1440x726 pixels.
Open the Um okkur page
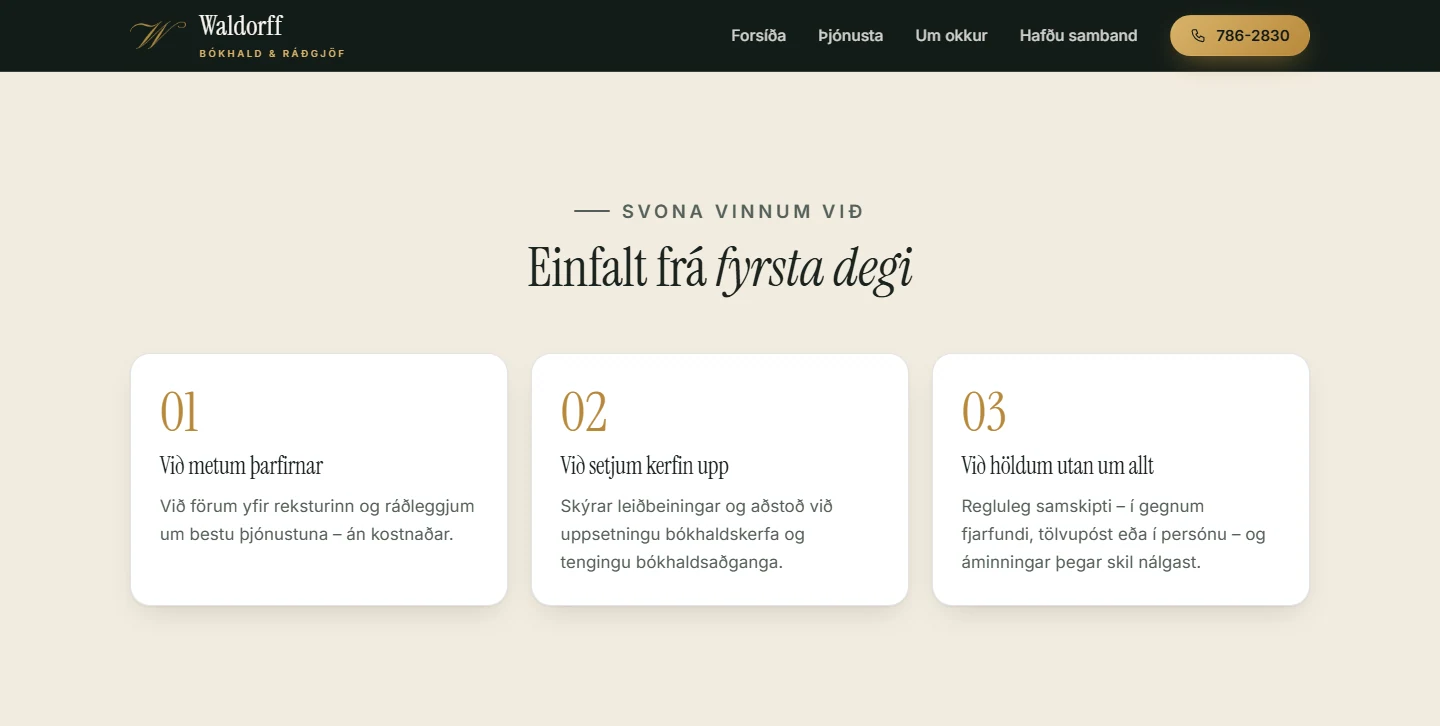(x=951, y=36)
